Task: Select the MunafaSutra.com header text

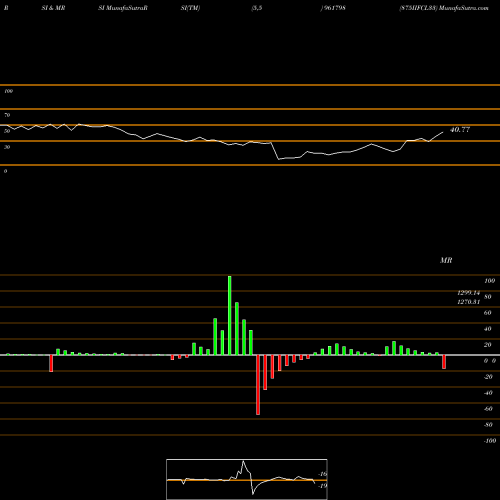Action: click(464, 8)
